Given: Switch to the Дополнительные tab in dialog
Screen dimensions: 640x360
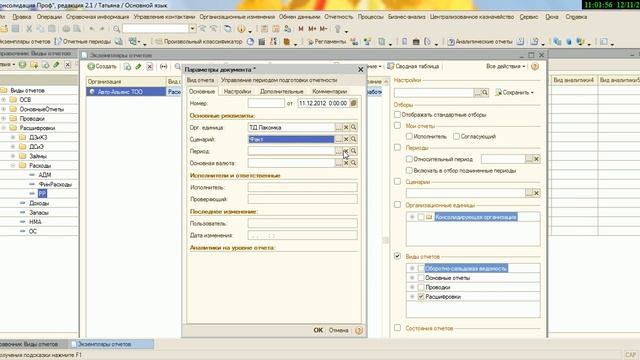Looking at the screenshot, I should pyautogui.click(x=282, y=91).
